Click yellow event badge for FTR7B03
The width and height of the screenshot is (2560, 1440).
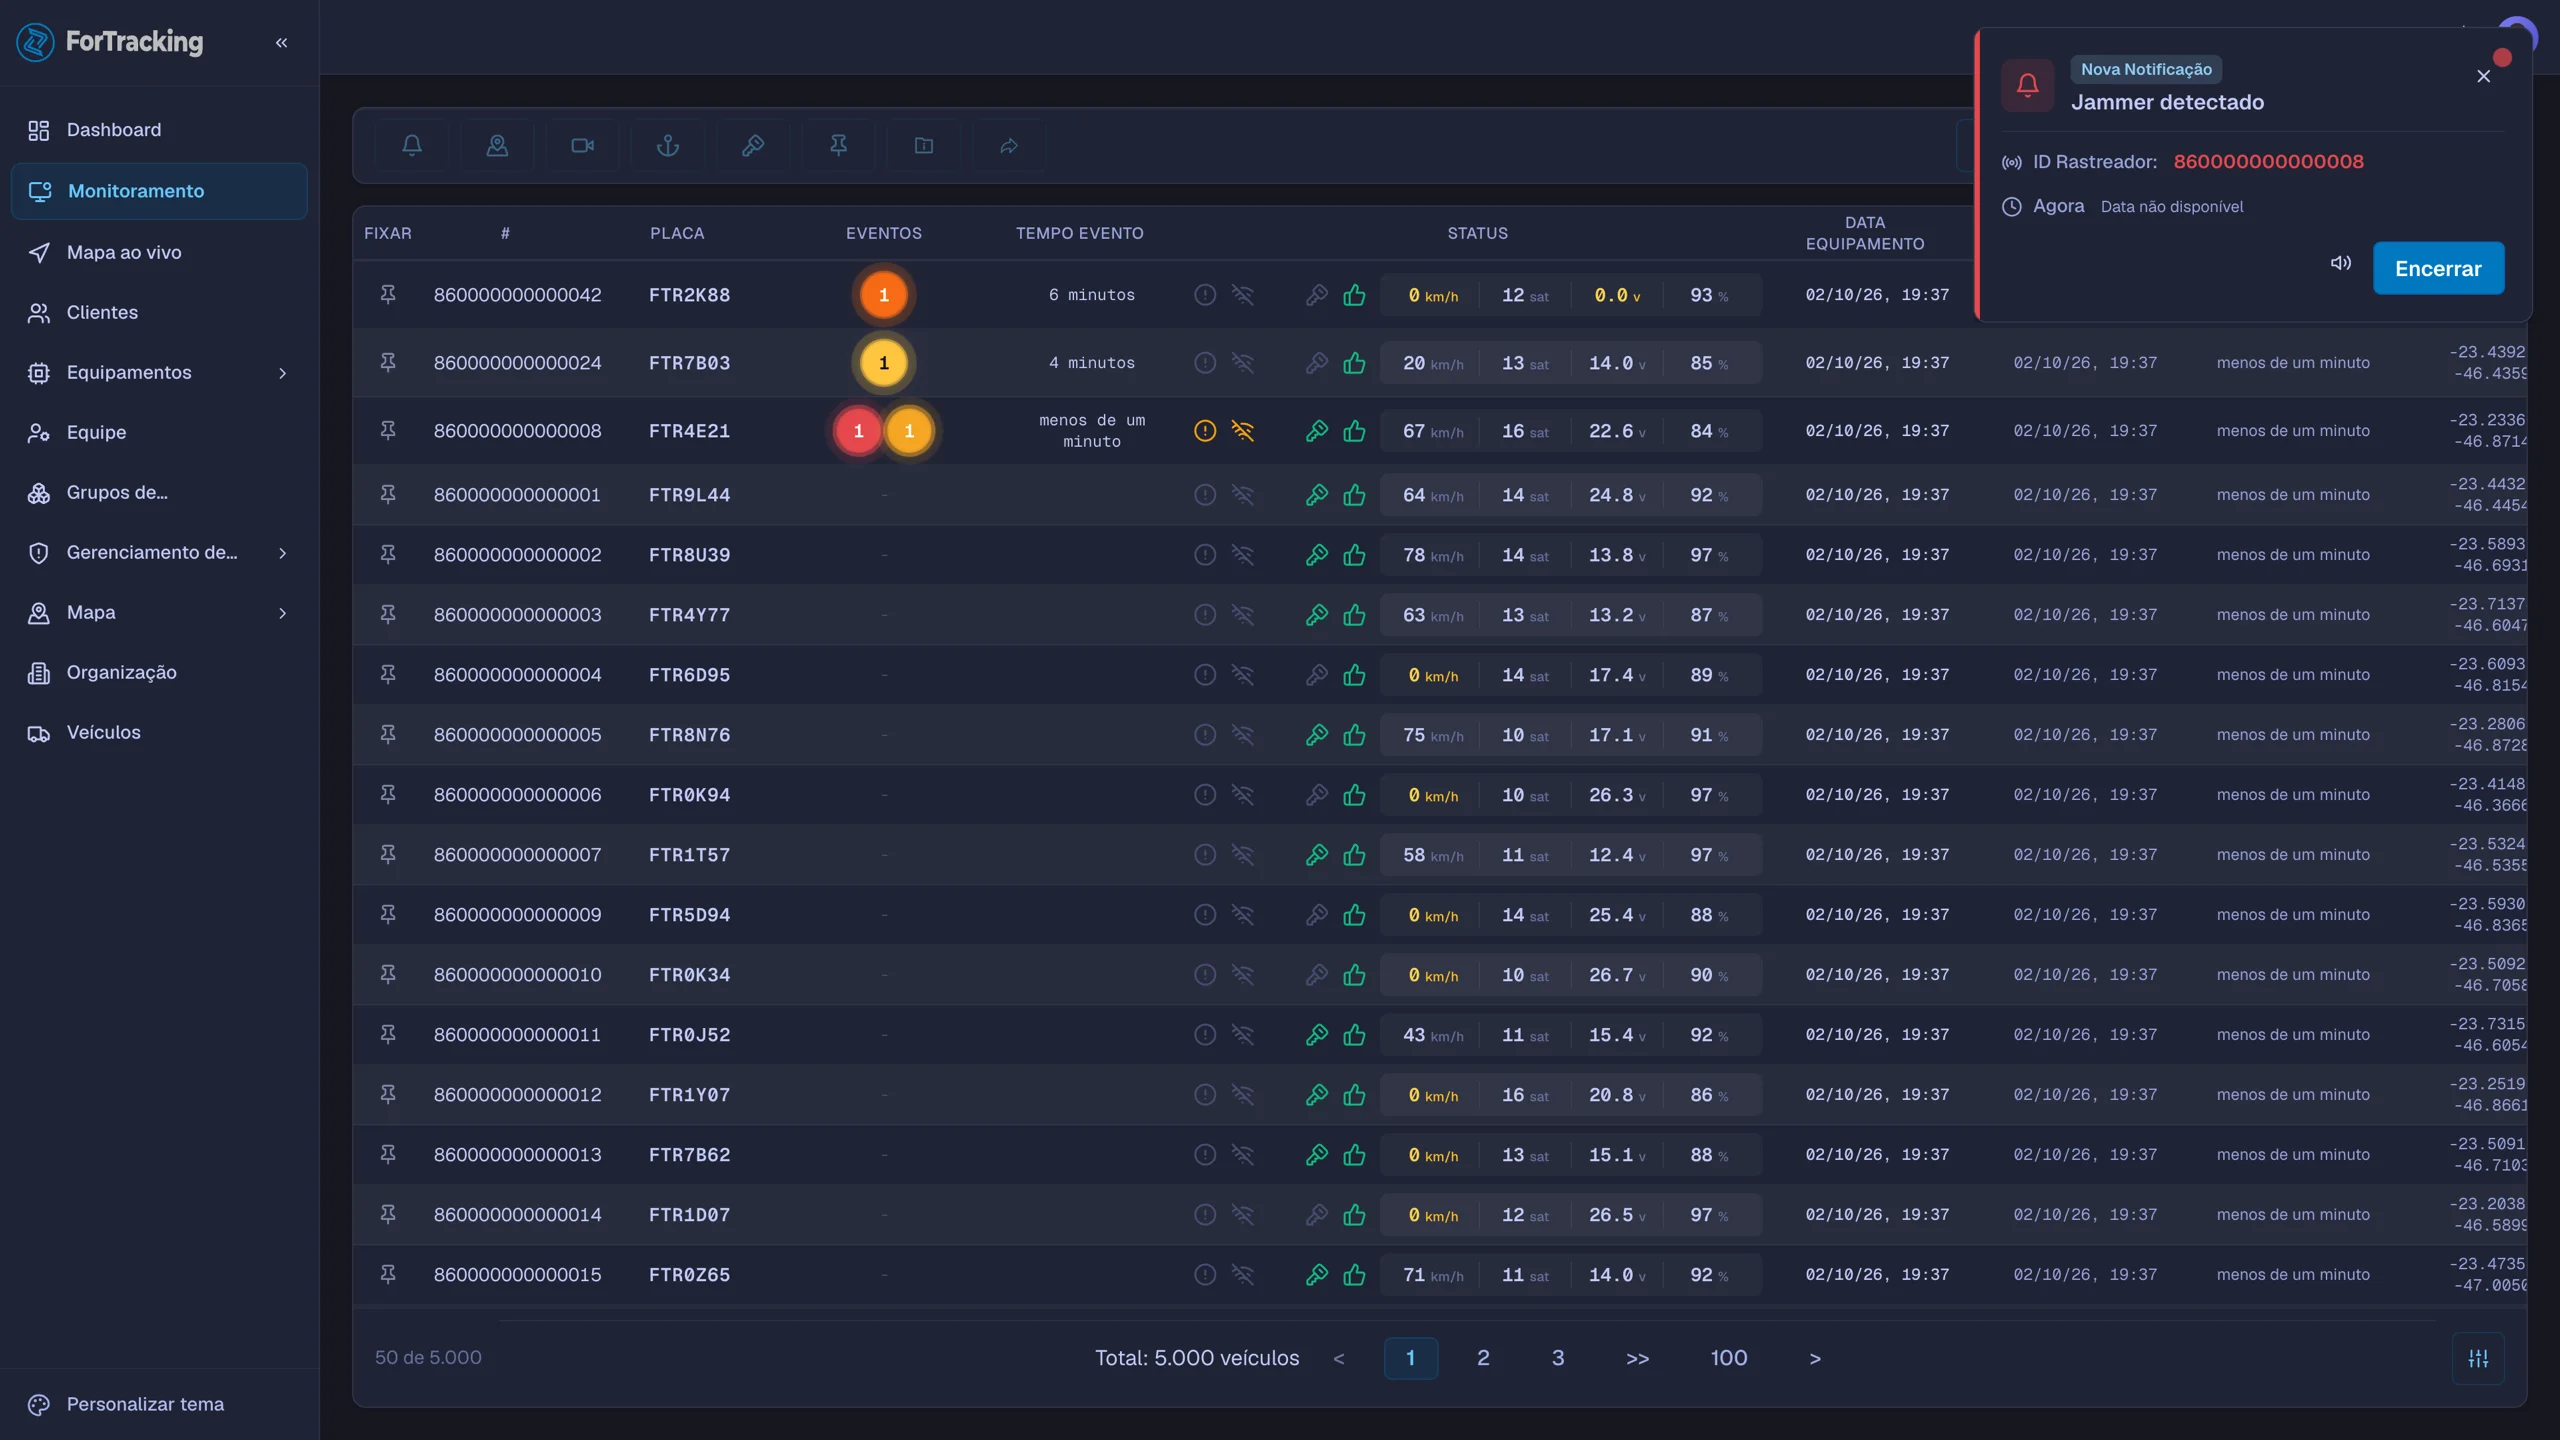click(x=883, y=363)
